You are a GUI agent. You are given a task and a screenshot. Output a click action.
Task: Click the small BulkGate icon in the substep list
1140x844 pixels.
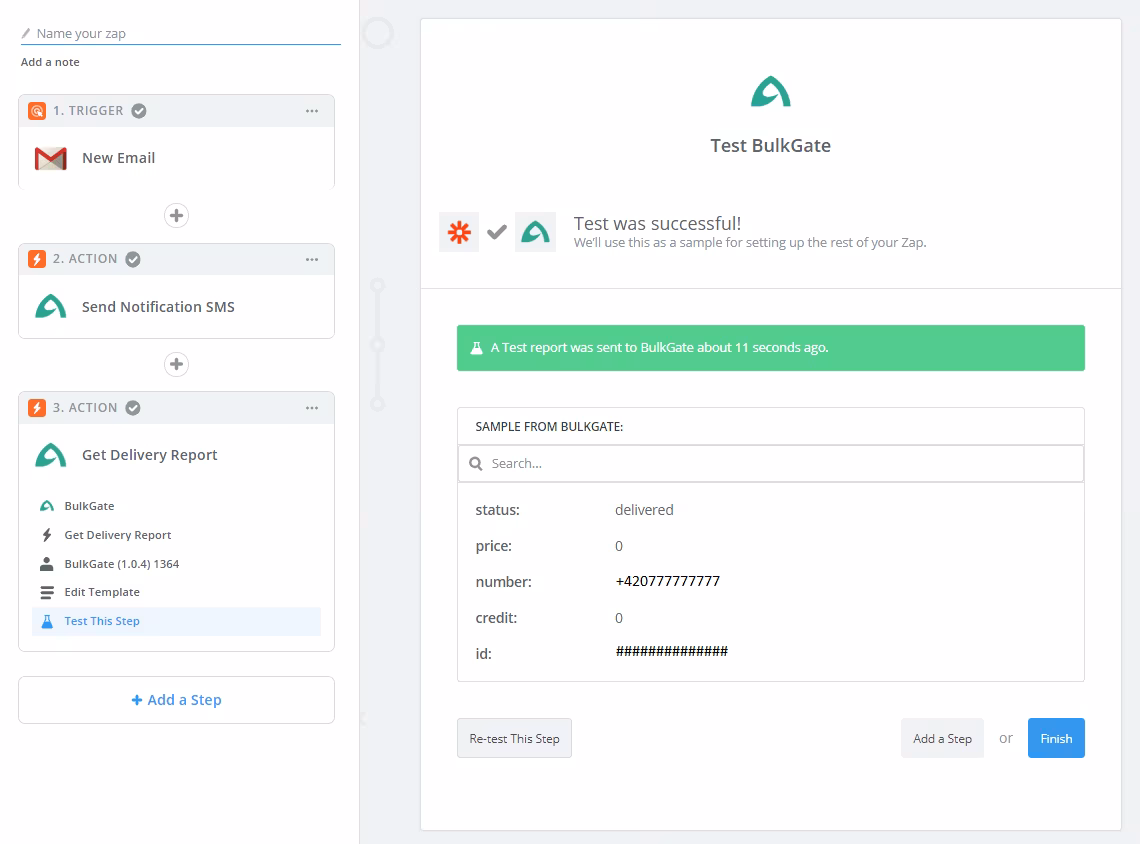pos(47,506)
